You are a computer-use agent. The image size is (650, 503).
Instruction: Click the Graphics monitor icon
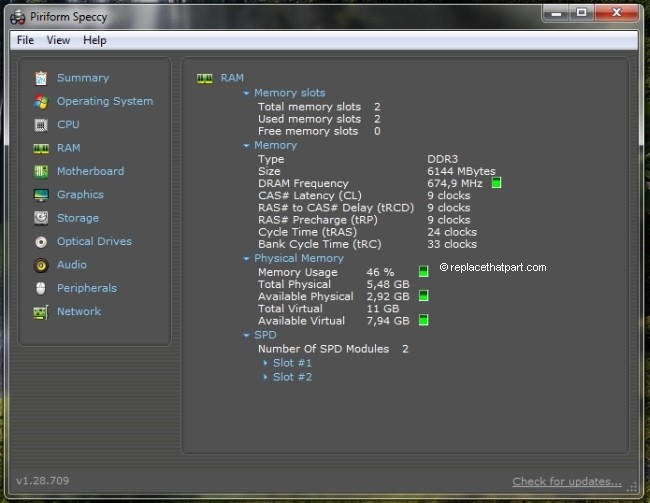41,195
